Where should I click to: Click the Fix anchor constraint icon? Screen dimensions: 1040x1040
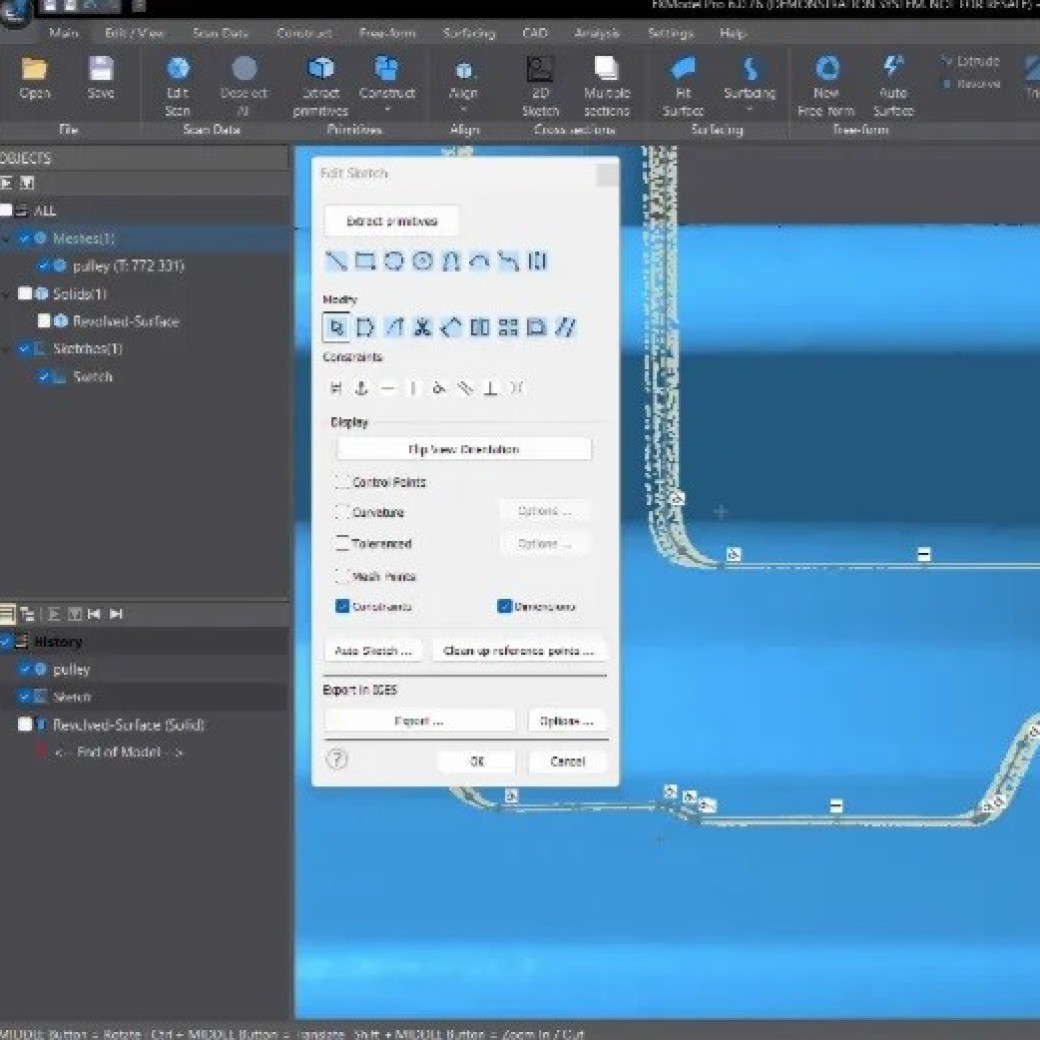click(362, 388)
